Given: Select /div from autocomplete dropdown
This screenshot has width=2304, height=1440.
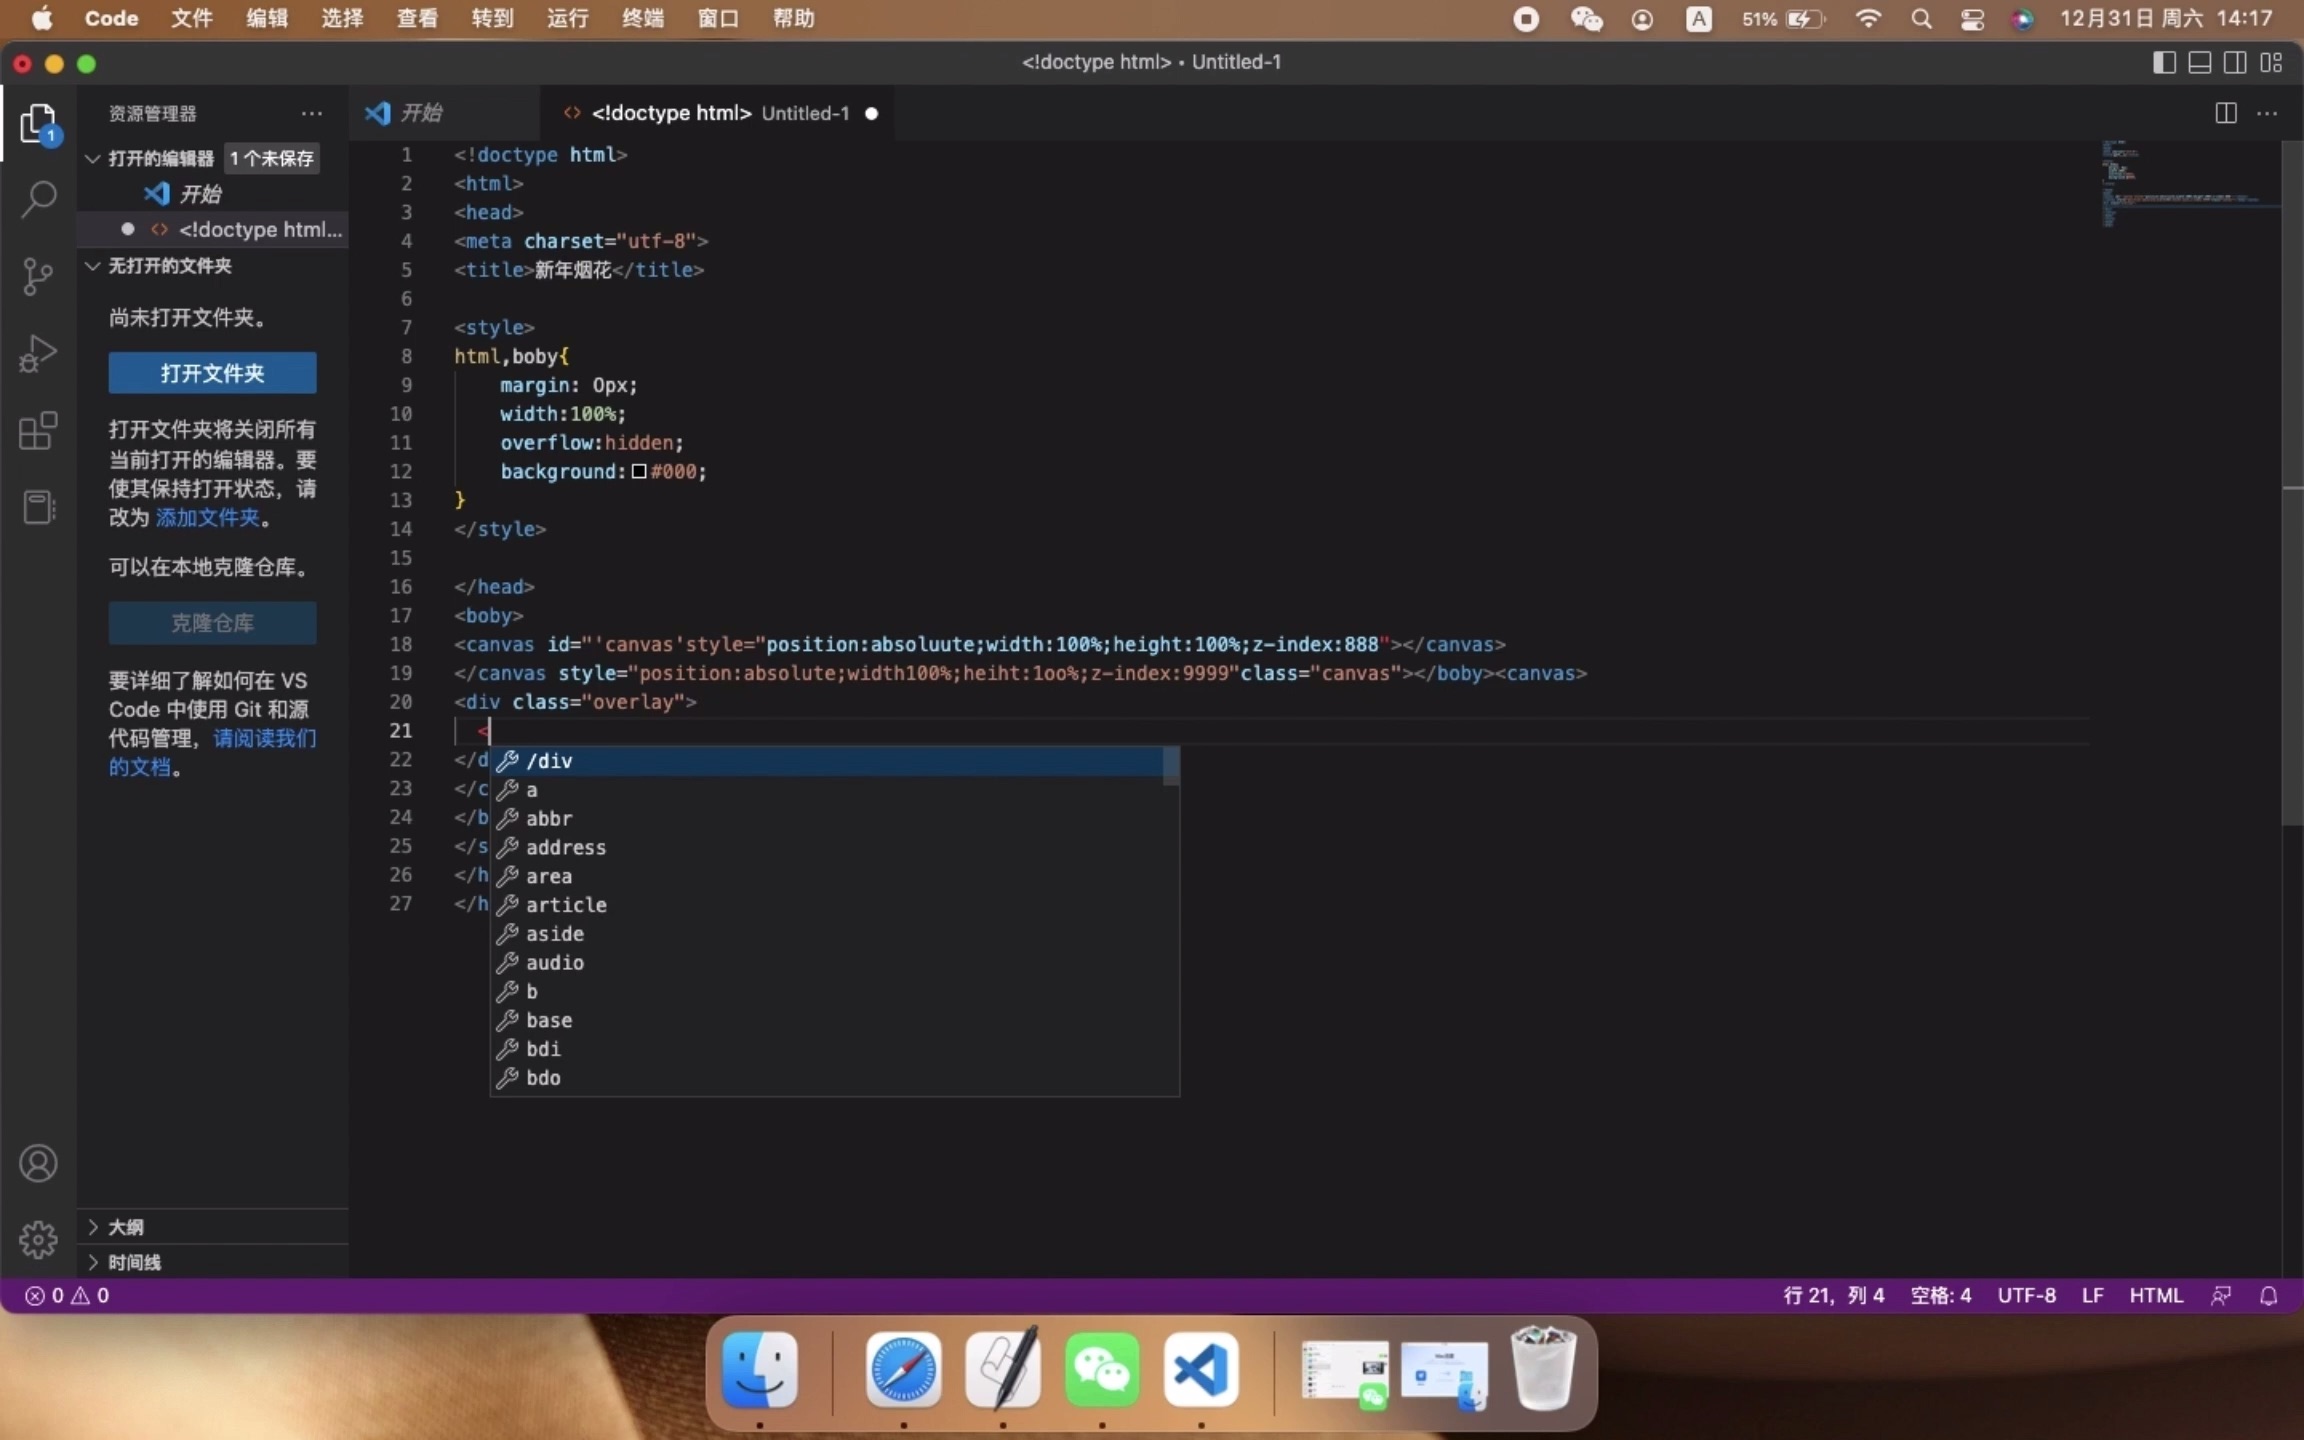Looking at the screenshot, I should click(549, 760).
